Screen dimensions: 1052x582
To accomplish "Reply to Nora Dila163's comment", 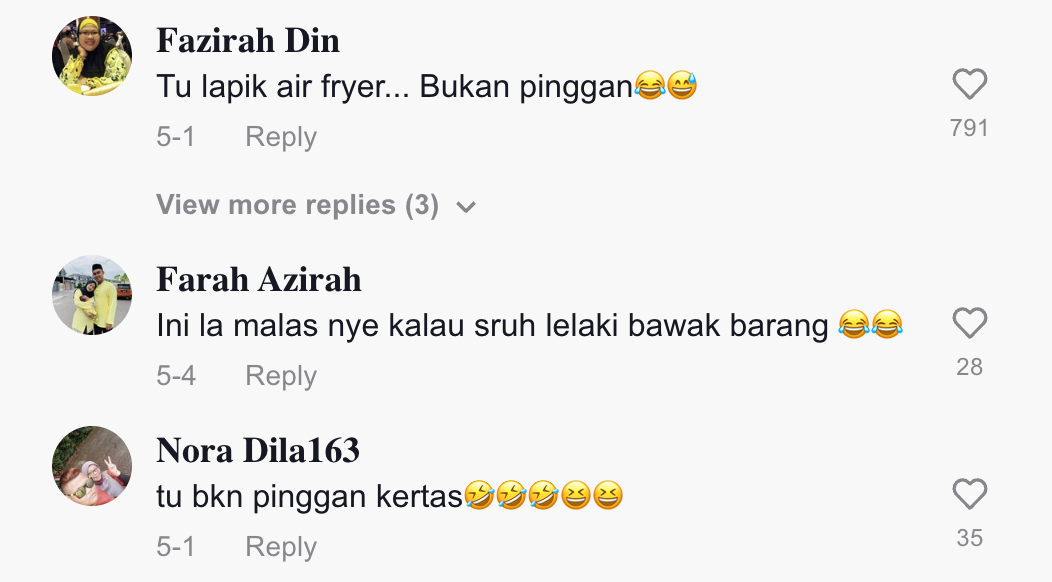I will pyautogui.click(x=280, y=547).
